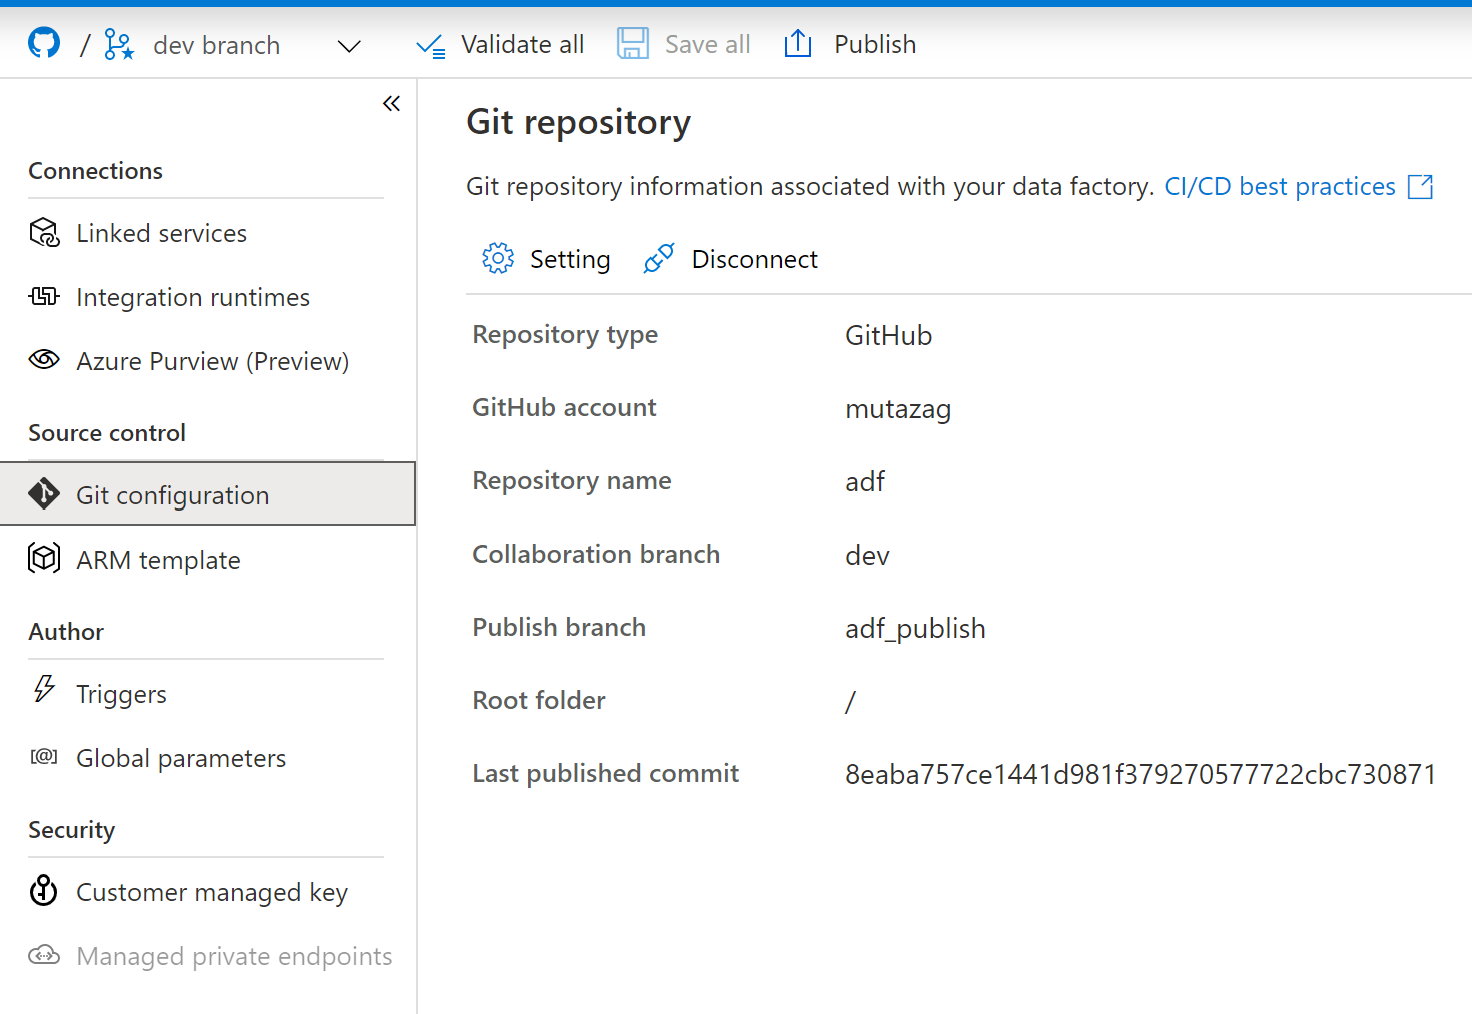
Task: Click the Validate all checkmark icon
Action: pyautogui.click(x=431, y=46)
